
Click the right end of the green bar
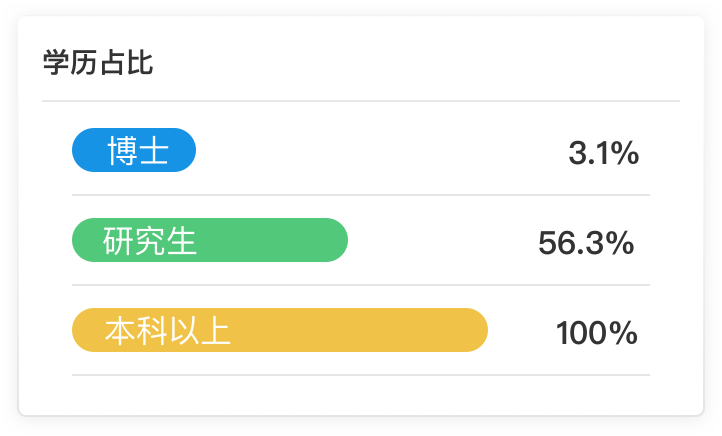click(338, 240)
